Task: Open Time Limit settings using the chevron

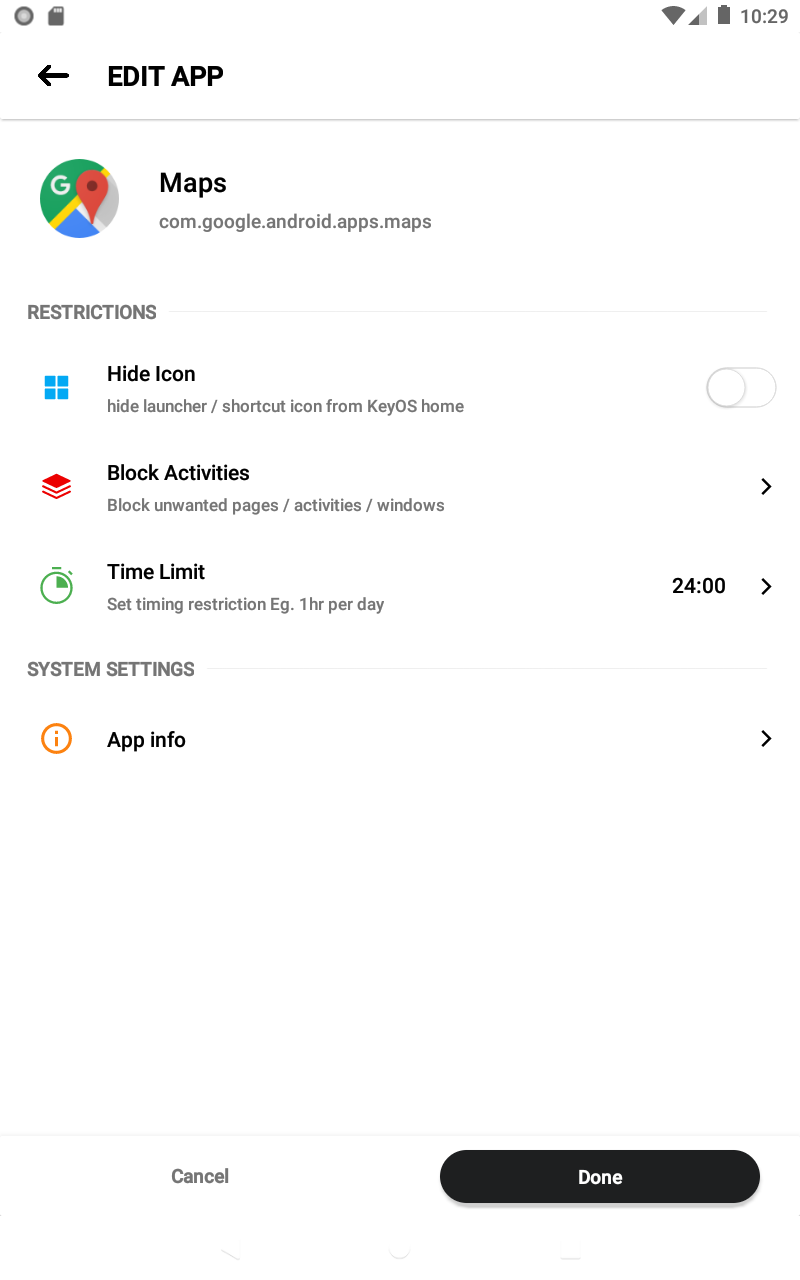Action: pyautogui.click(x=766, y=586)
